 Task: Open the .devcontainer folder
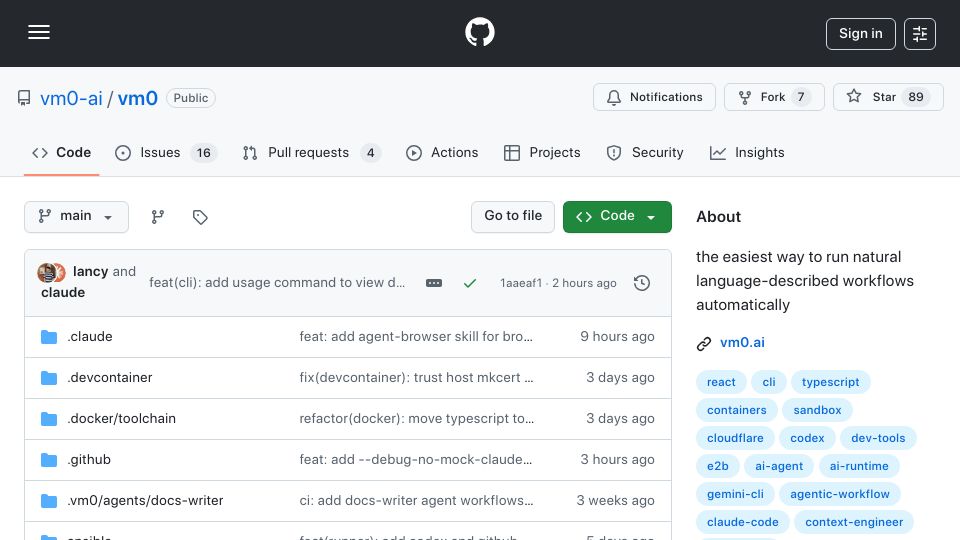110,378
